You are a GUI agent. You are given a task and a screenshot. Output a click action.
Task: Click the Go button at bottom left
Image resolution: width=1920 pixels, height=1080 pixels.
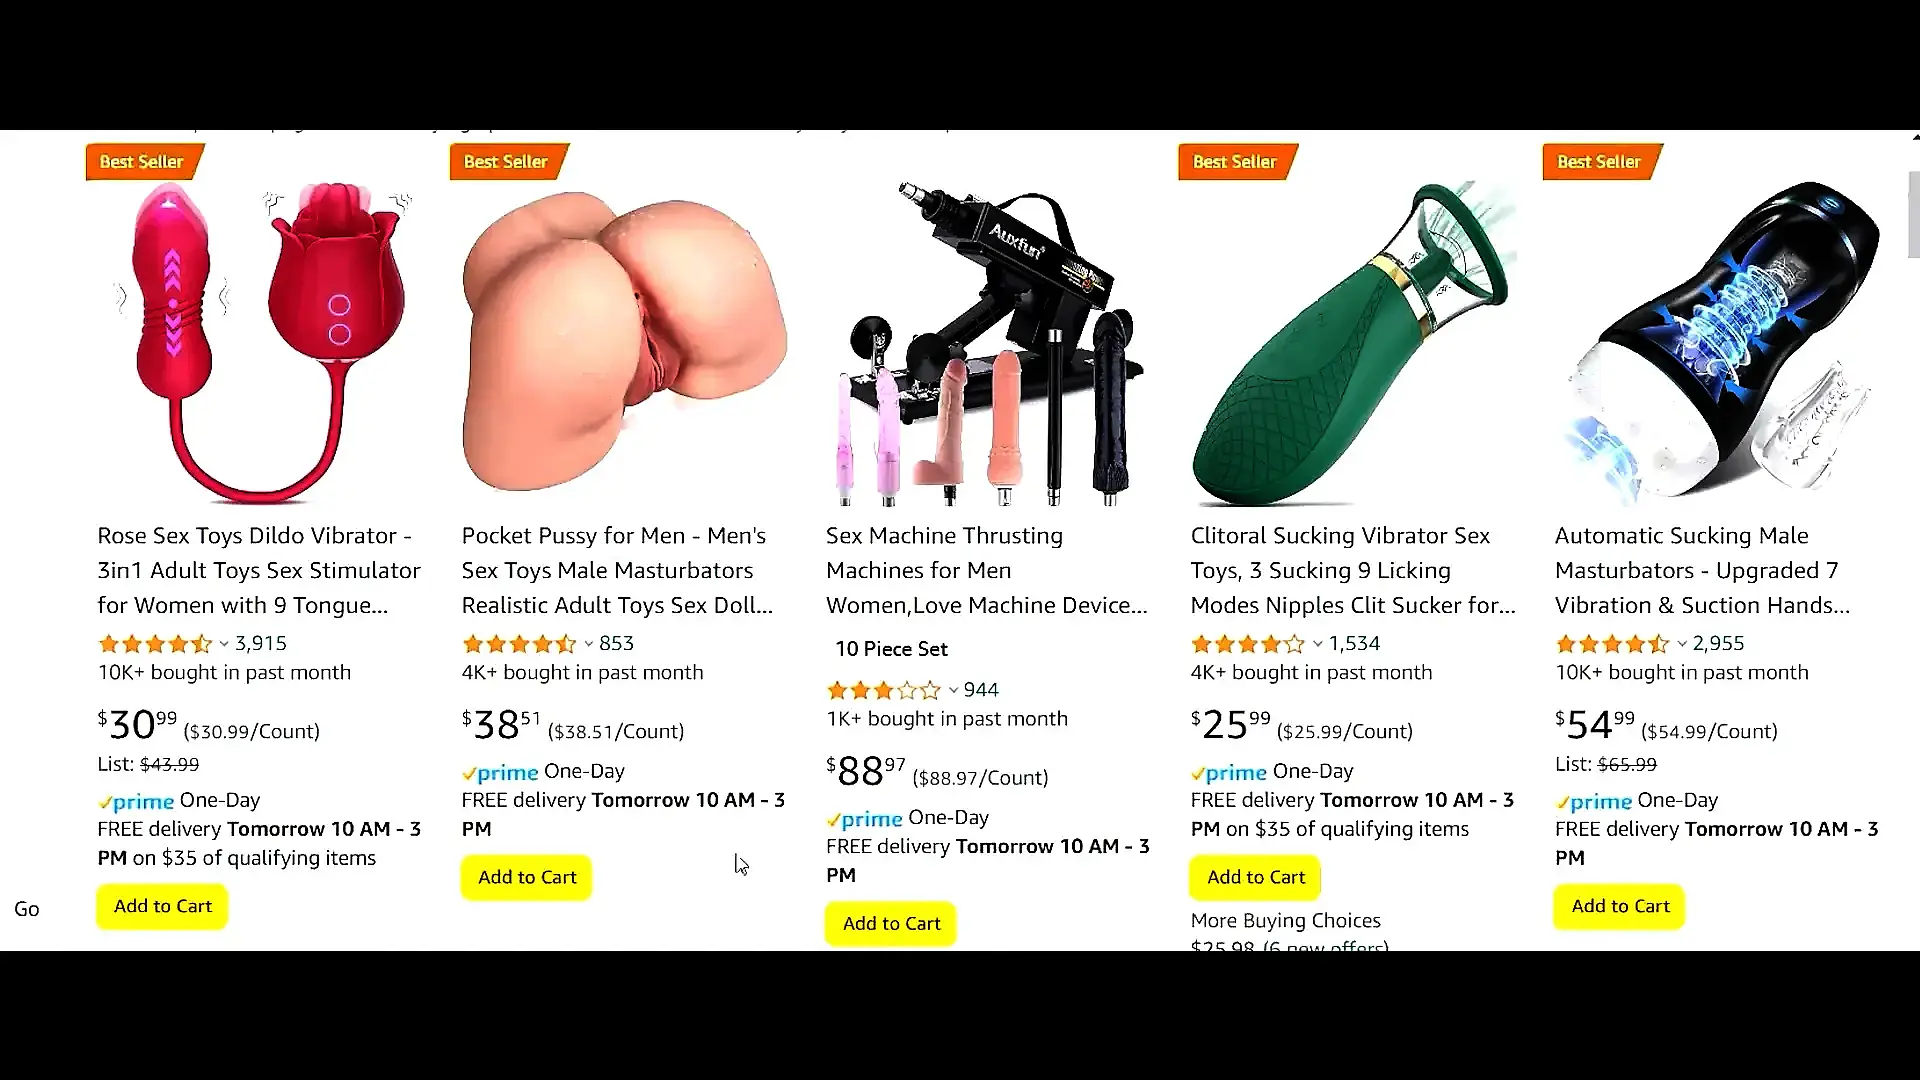pyautogui.click(x=27, y=909)
